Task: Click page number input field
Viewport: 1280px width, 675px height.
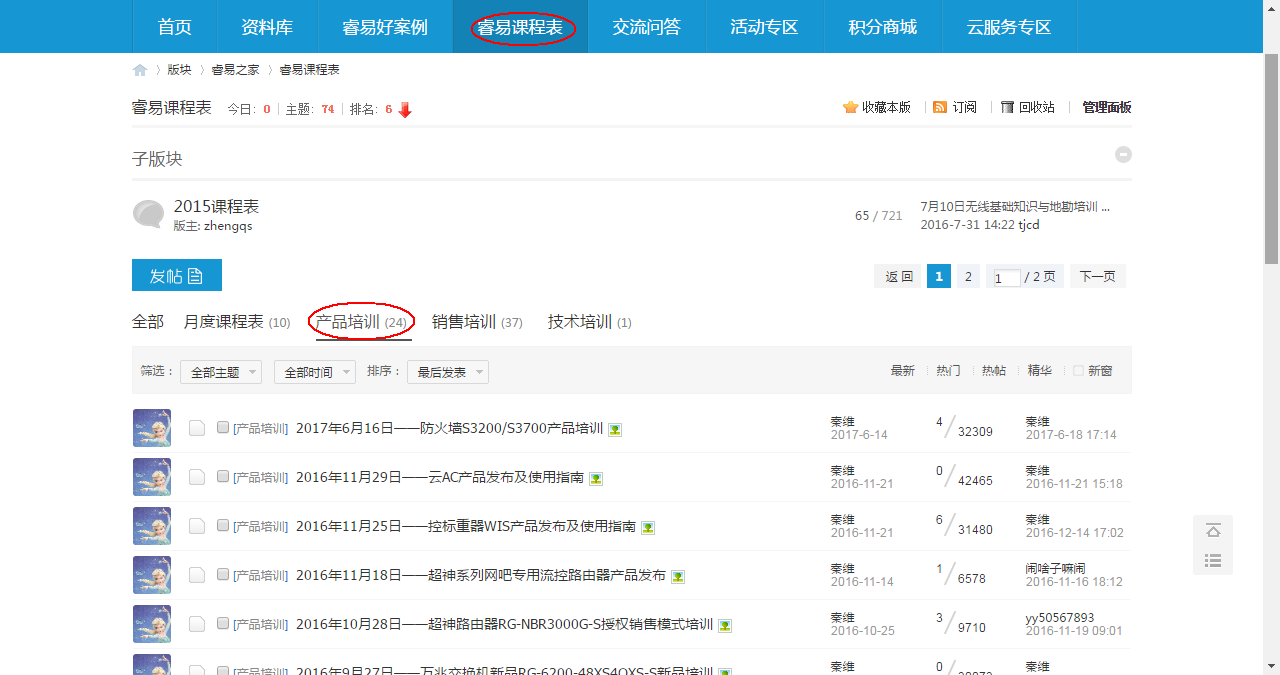Action: (x=1006, y=278)
